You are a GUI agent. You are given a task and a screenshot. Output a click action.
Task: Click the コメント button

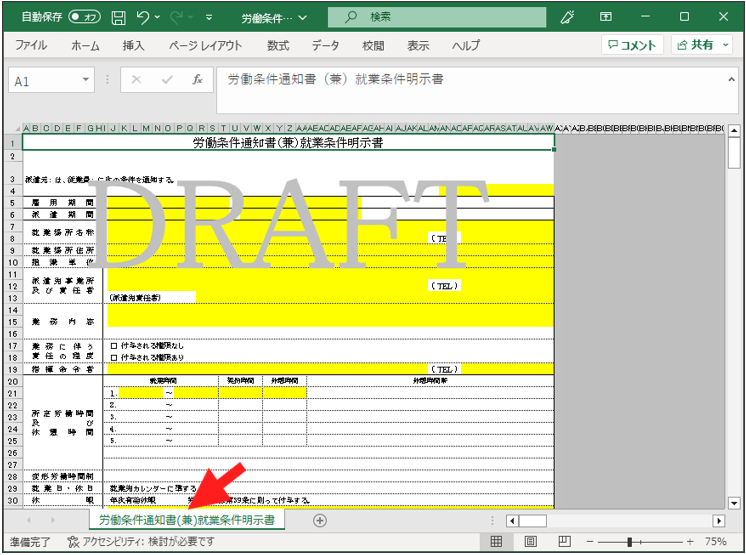coord(632,45)
